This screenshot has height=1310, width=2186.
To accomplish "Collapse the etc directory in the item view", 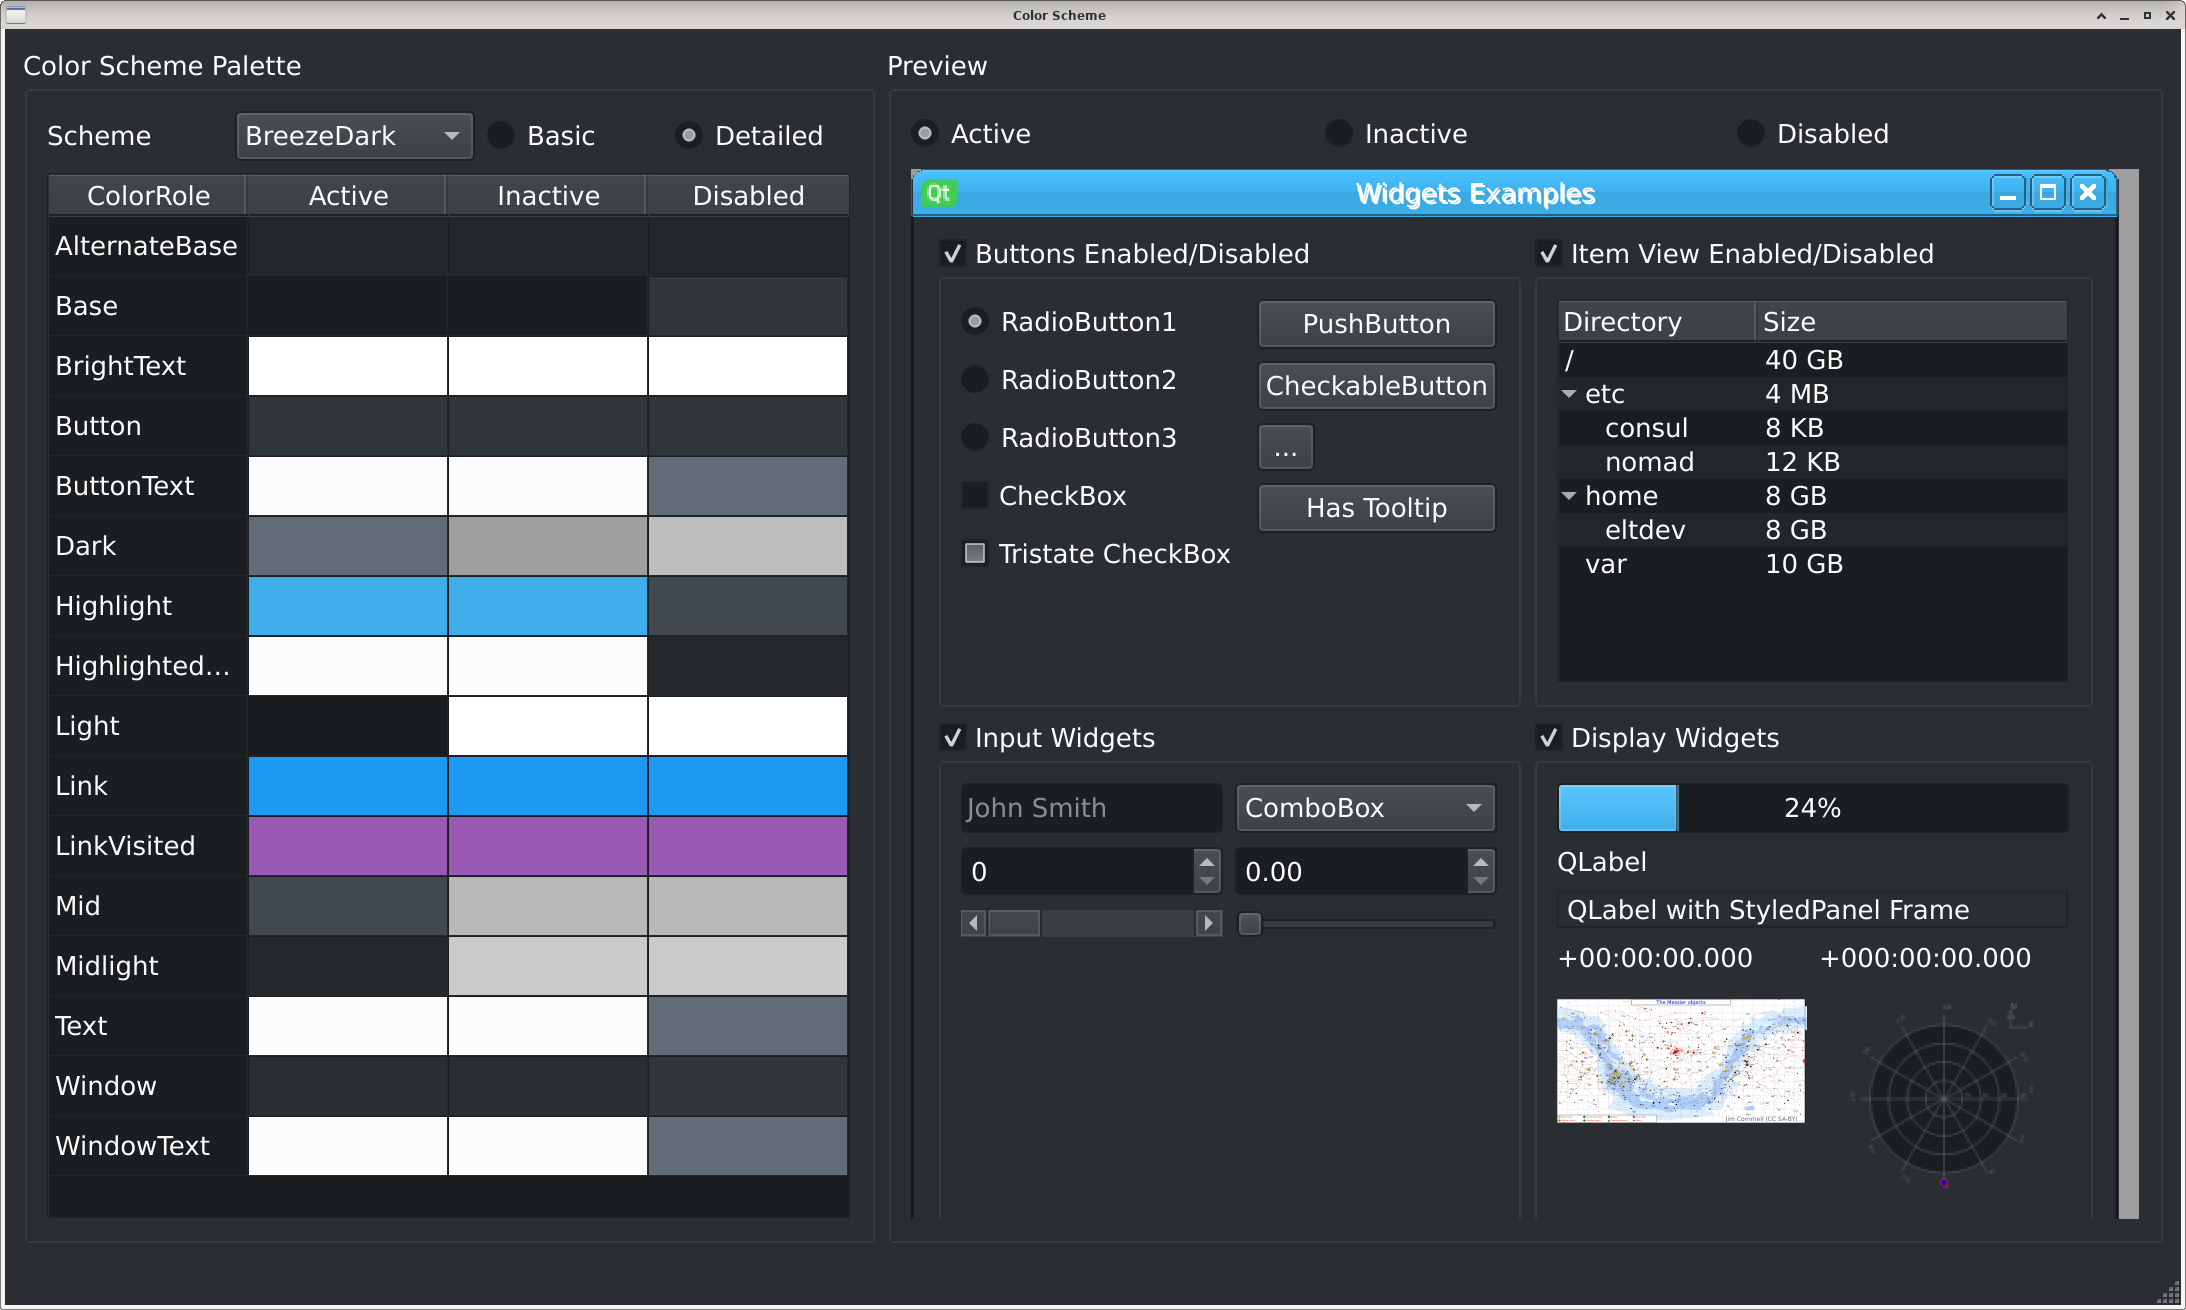I will point(1570,394).
